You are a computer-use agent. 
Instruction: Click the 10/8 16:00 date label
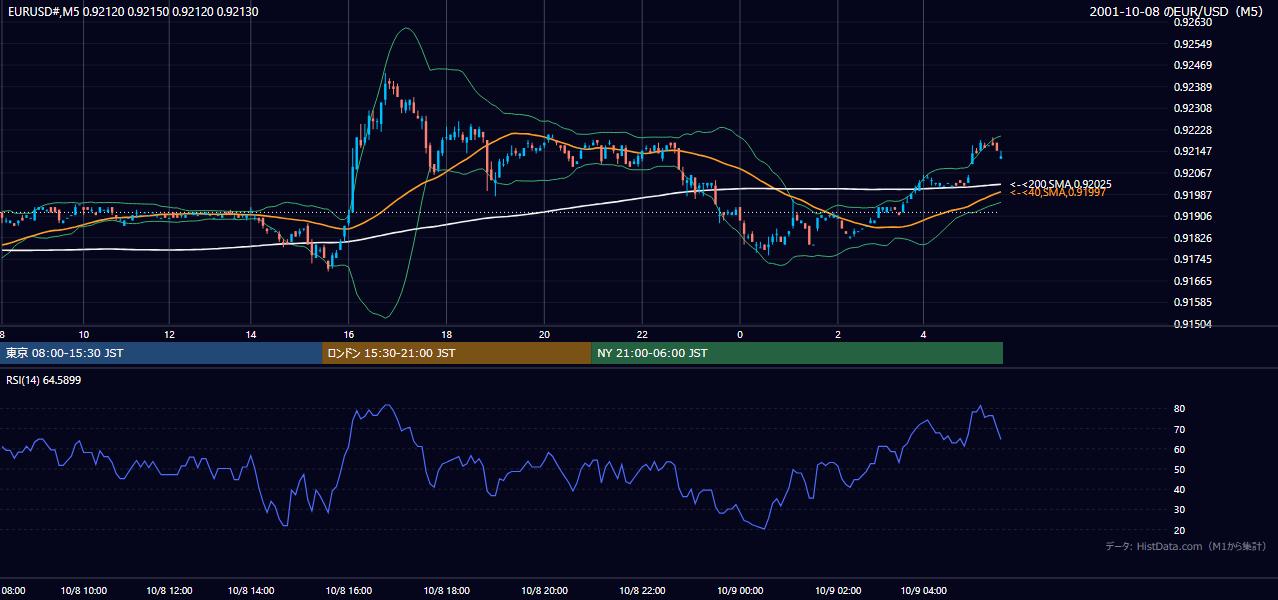[x=348, y=591]
